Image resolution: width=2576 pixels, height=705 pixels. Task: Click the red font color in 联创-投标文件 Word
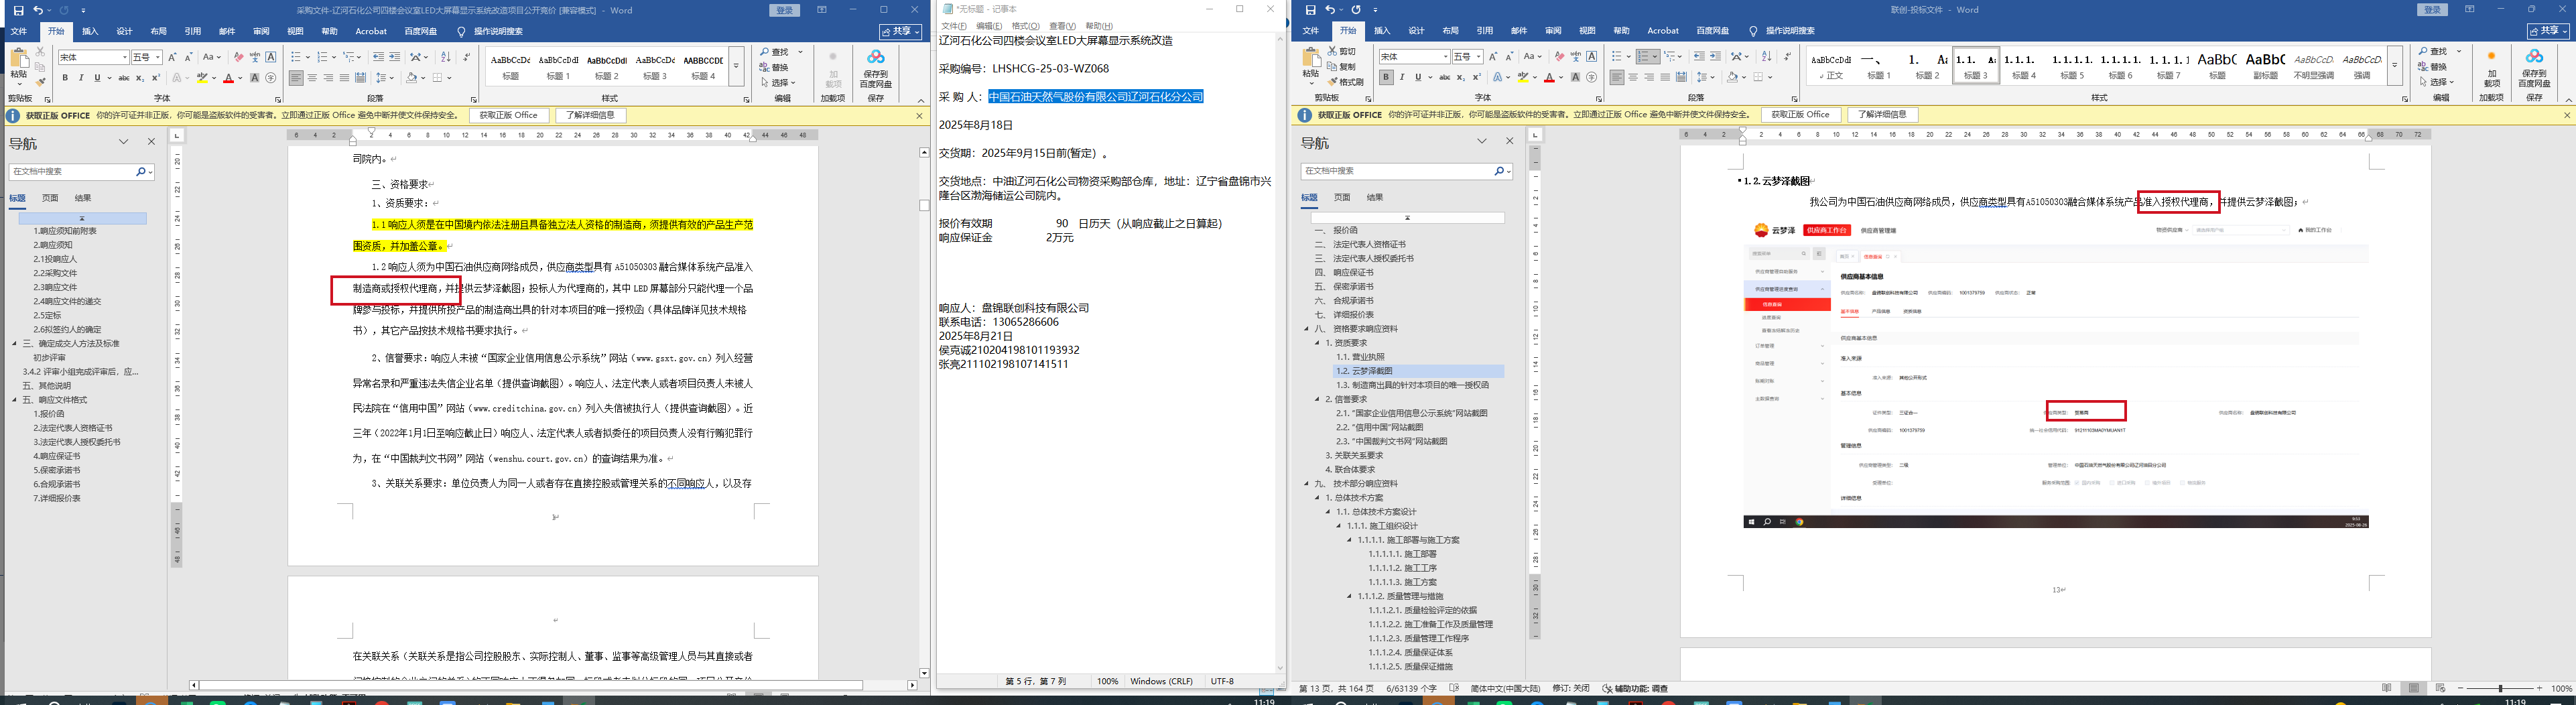pyautogui.click(x=1549, y=77)
